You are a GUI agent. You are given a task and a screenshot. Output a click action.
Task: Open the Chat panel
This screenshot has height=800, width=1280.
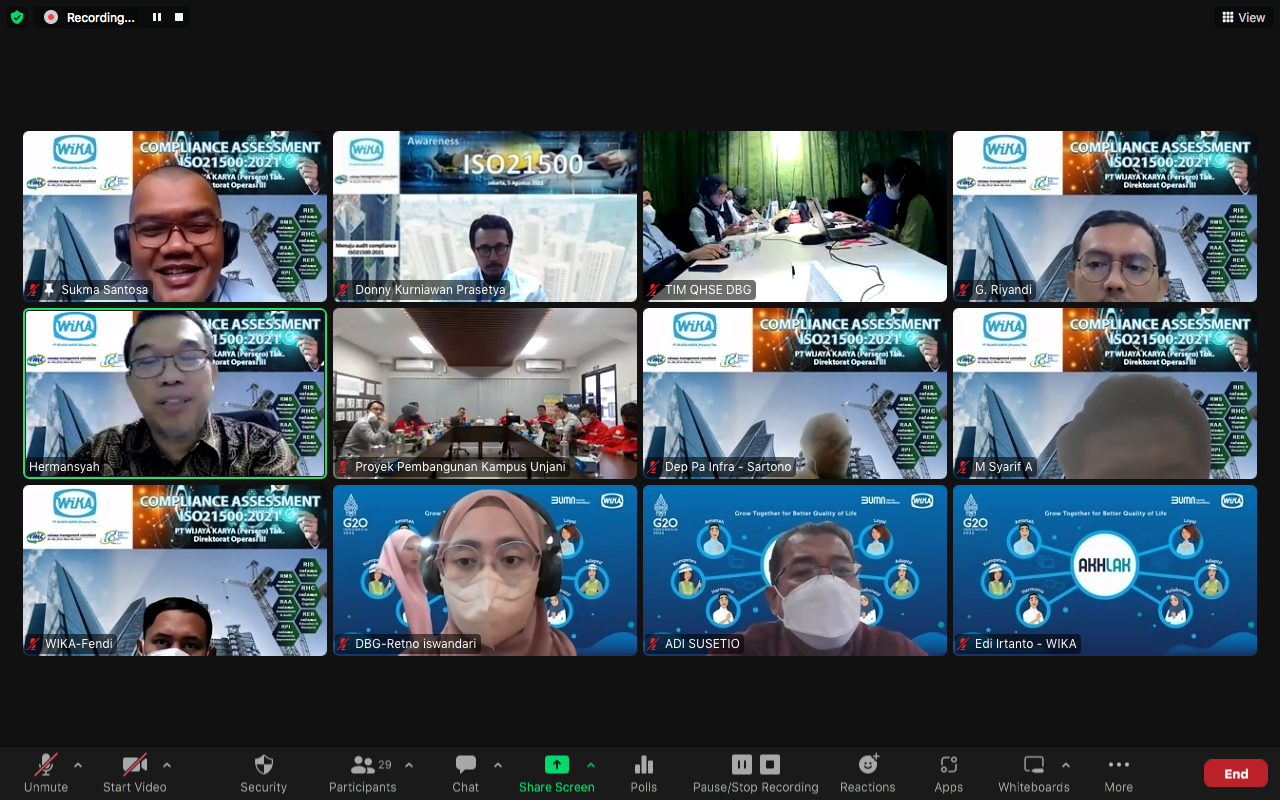point(465,772)
